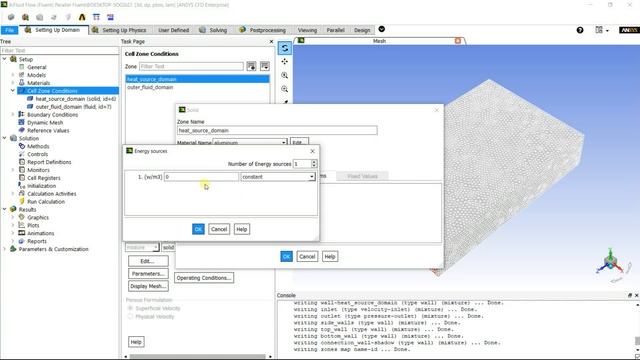
Task: Select Initialization in the Solution tree
Action: coord(42,186)
